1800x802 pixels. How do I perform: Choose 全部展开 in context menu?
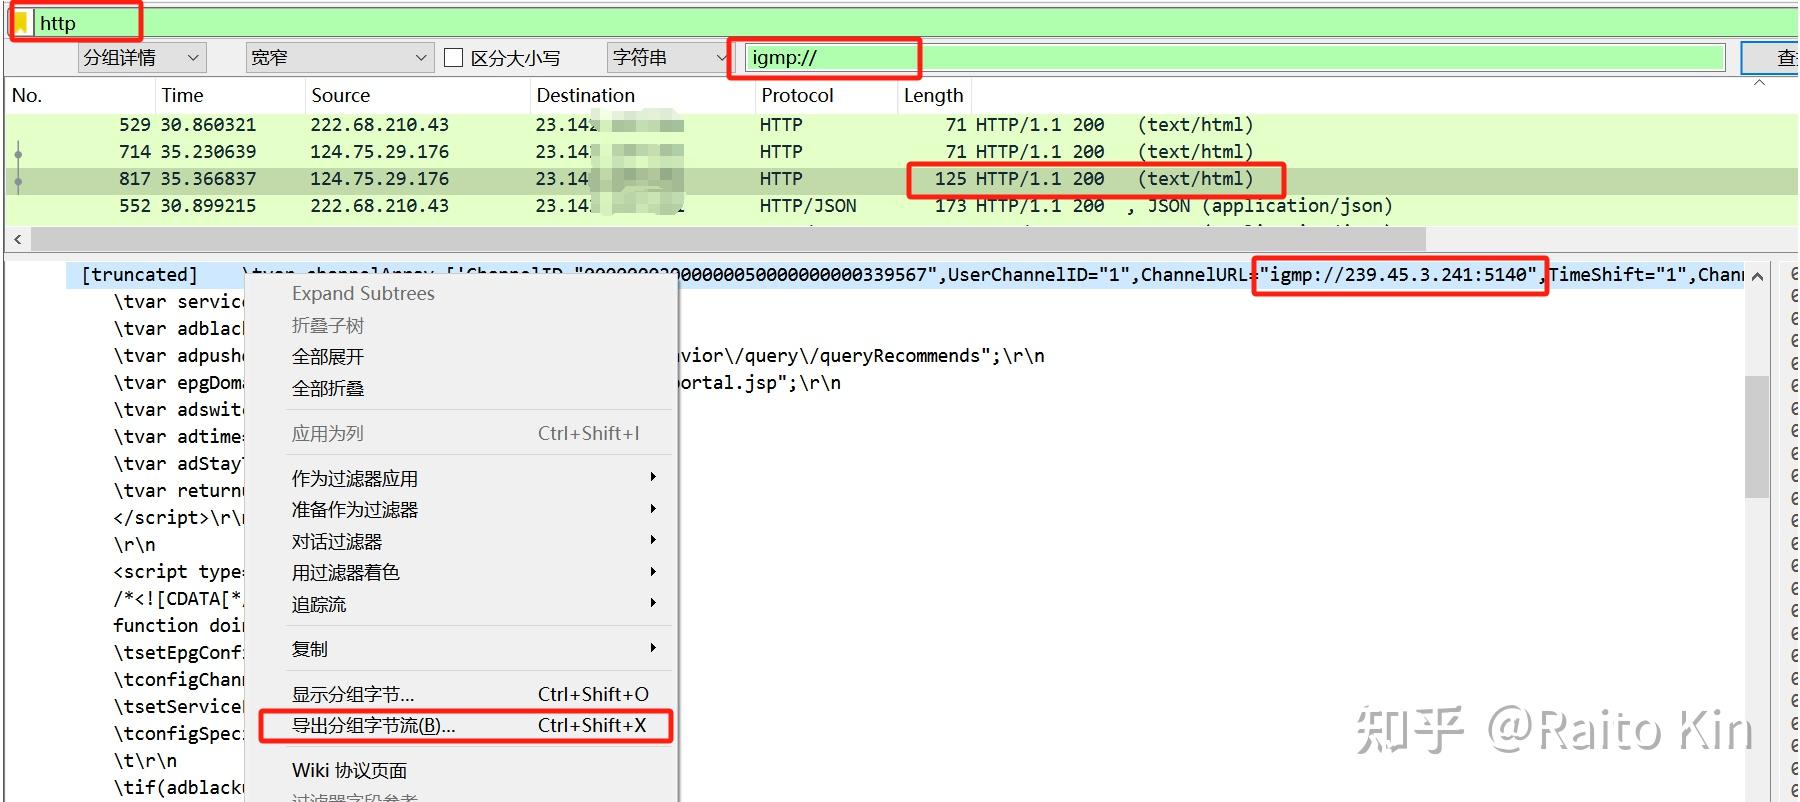[x=328, y=357]
